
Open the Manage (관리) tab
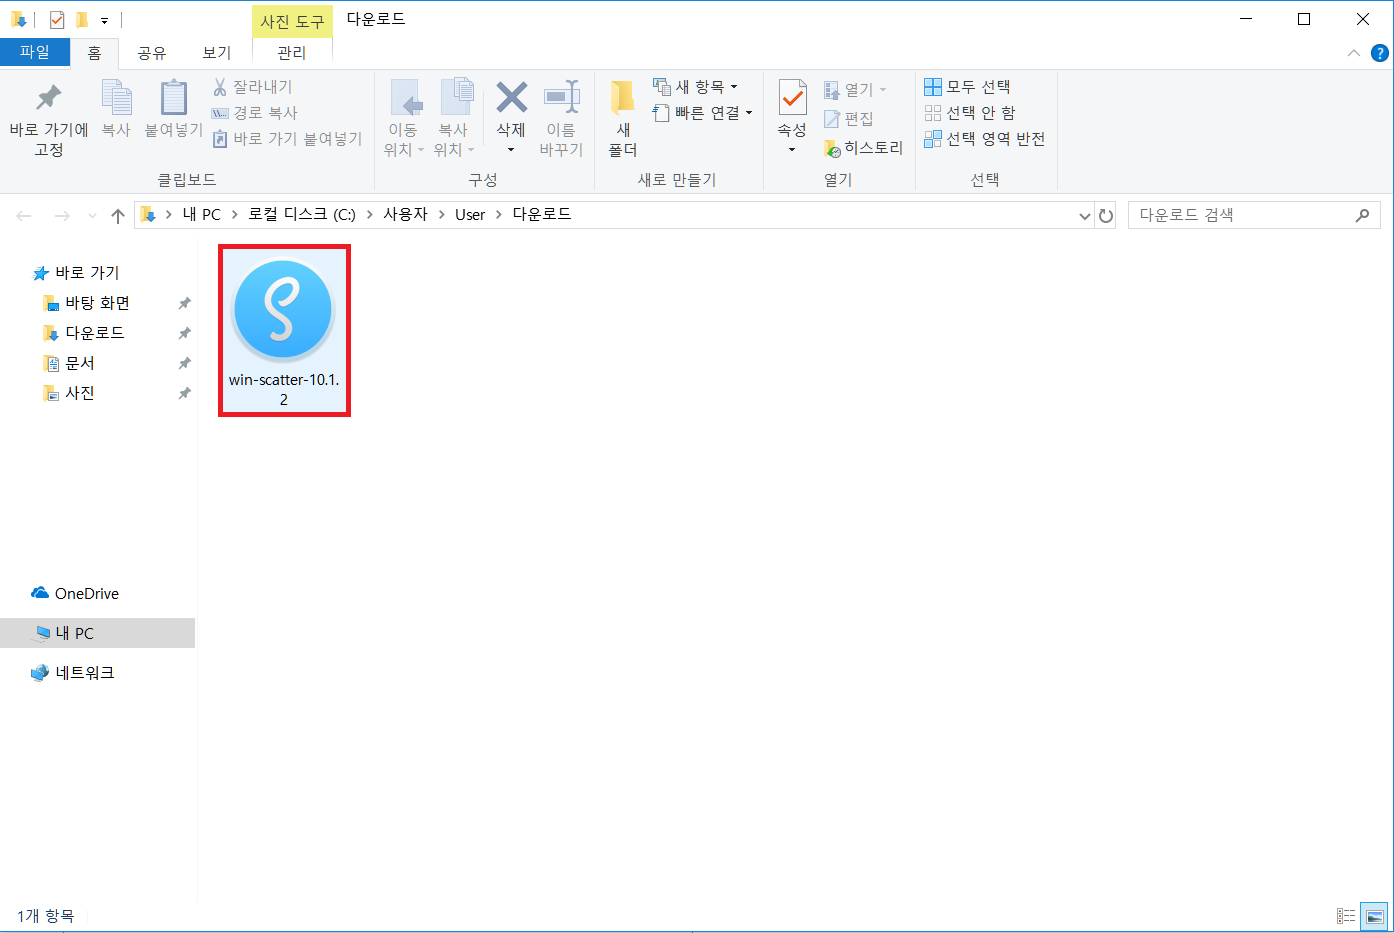coord(292,53)
